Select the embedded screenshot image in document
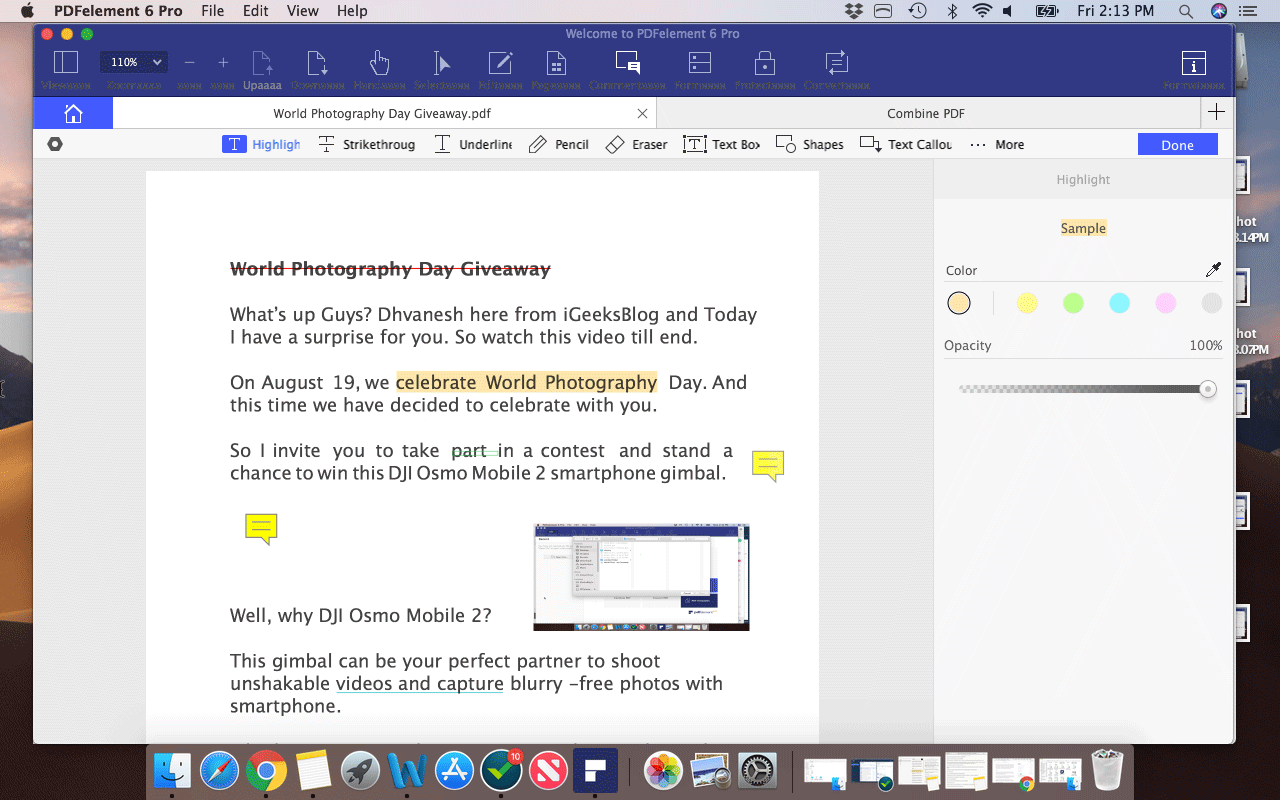The height and width of the screenshot is (800, 1280). 641,577
